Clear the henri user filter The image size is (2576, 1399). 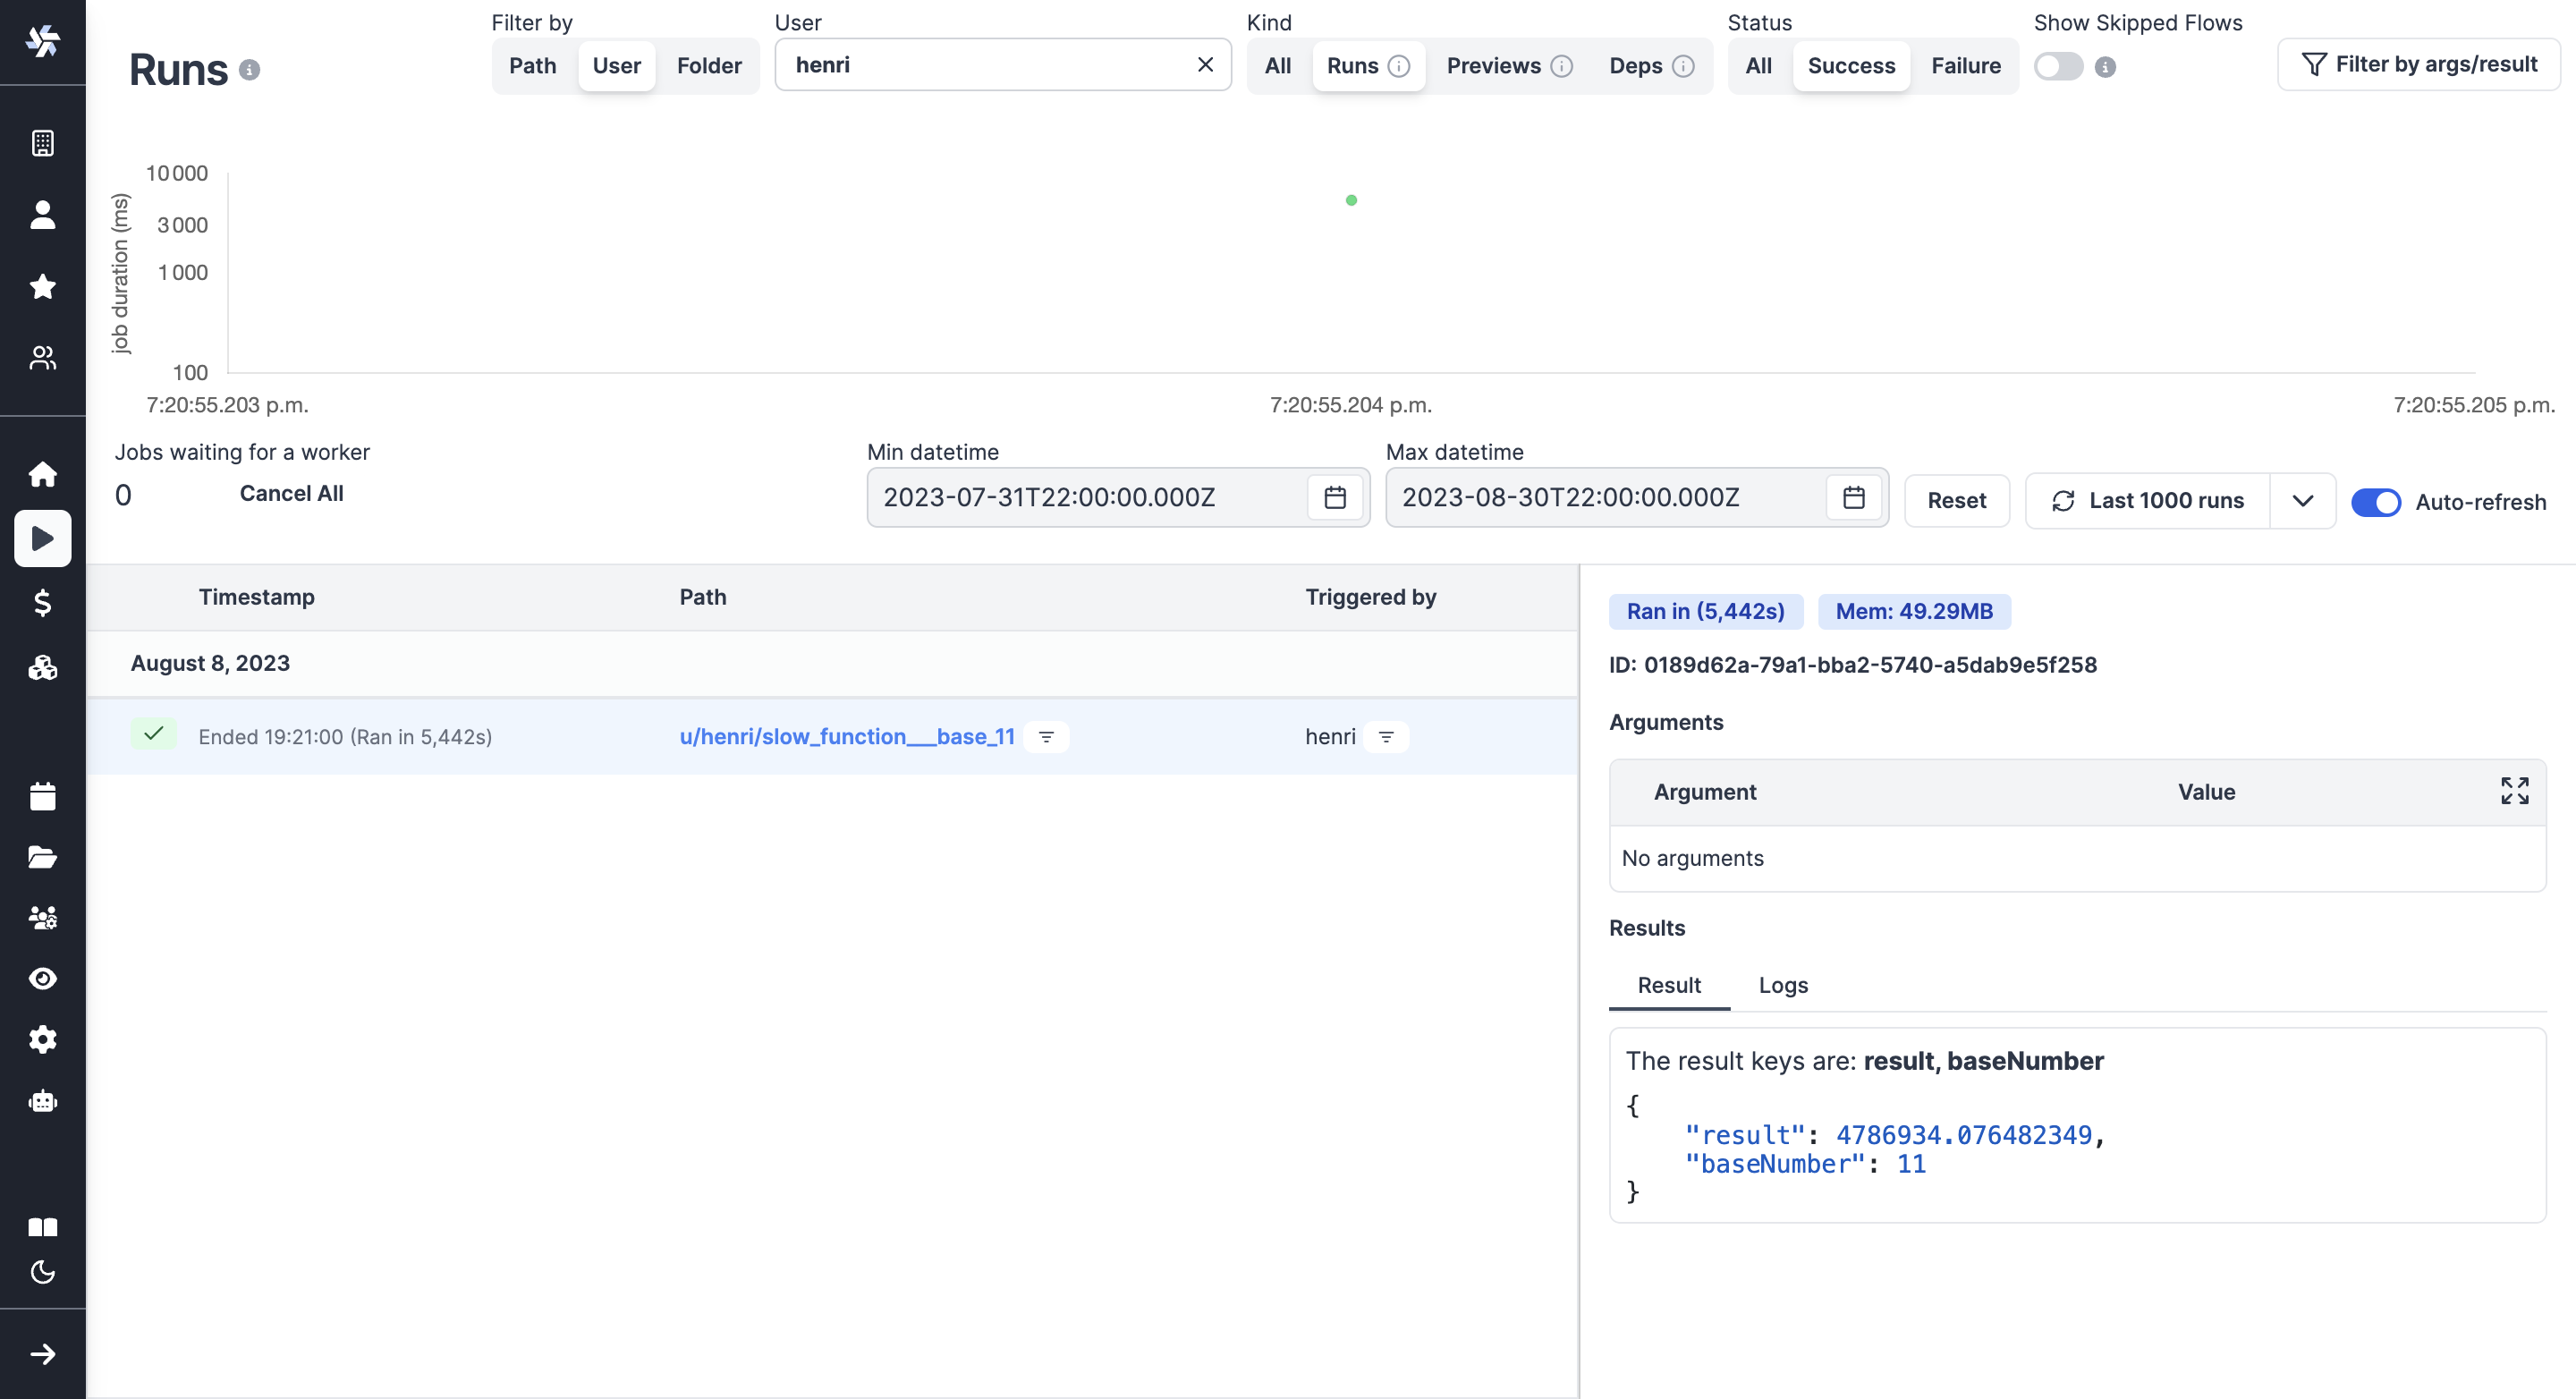[1205, 65]
